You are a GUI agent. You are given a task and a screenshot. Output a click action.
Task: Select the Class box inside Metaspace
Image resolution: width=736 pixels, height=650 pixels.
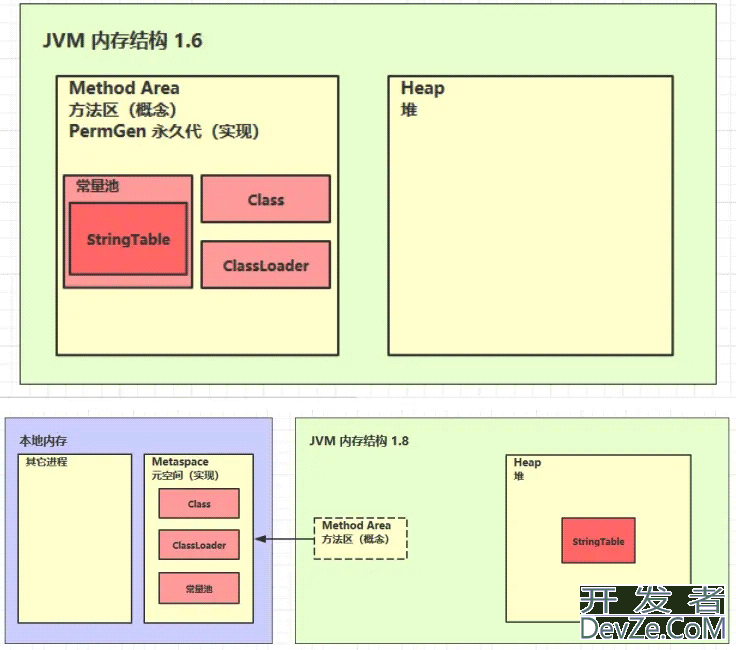point(199,504)
